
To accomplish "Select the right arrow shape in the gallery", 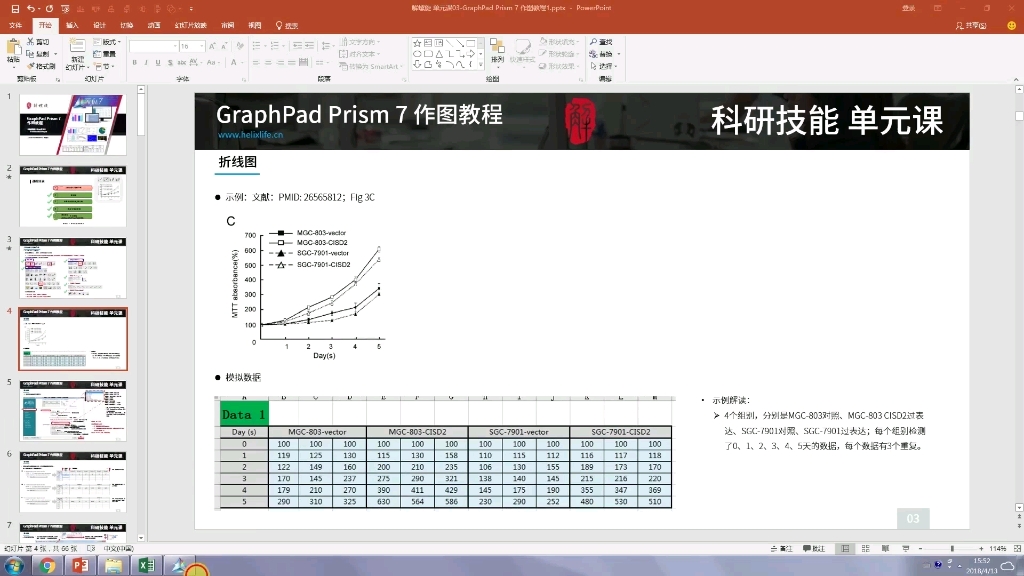I will (x=471, y=54).
